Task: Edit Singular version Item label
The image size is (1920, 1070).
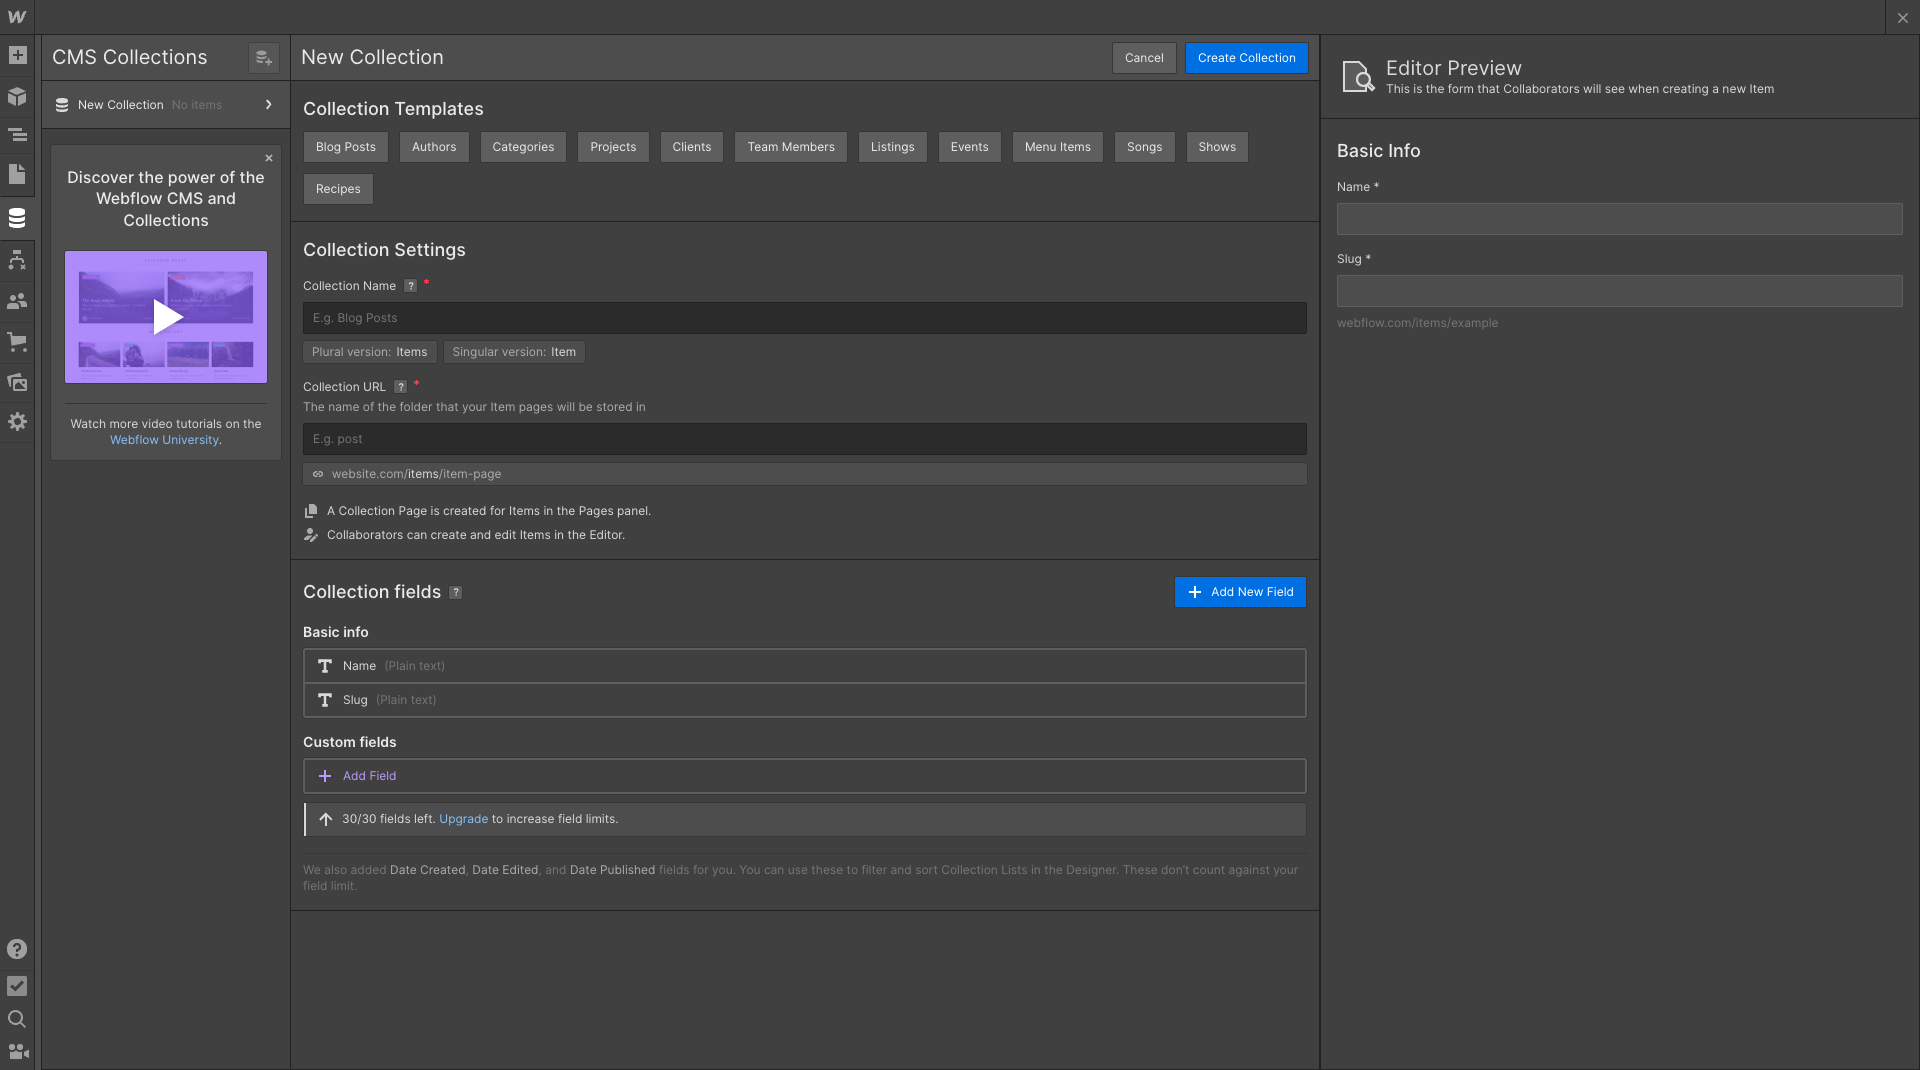Action: point(514,352)
